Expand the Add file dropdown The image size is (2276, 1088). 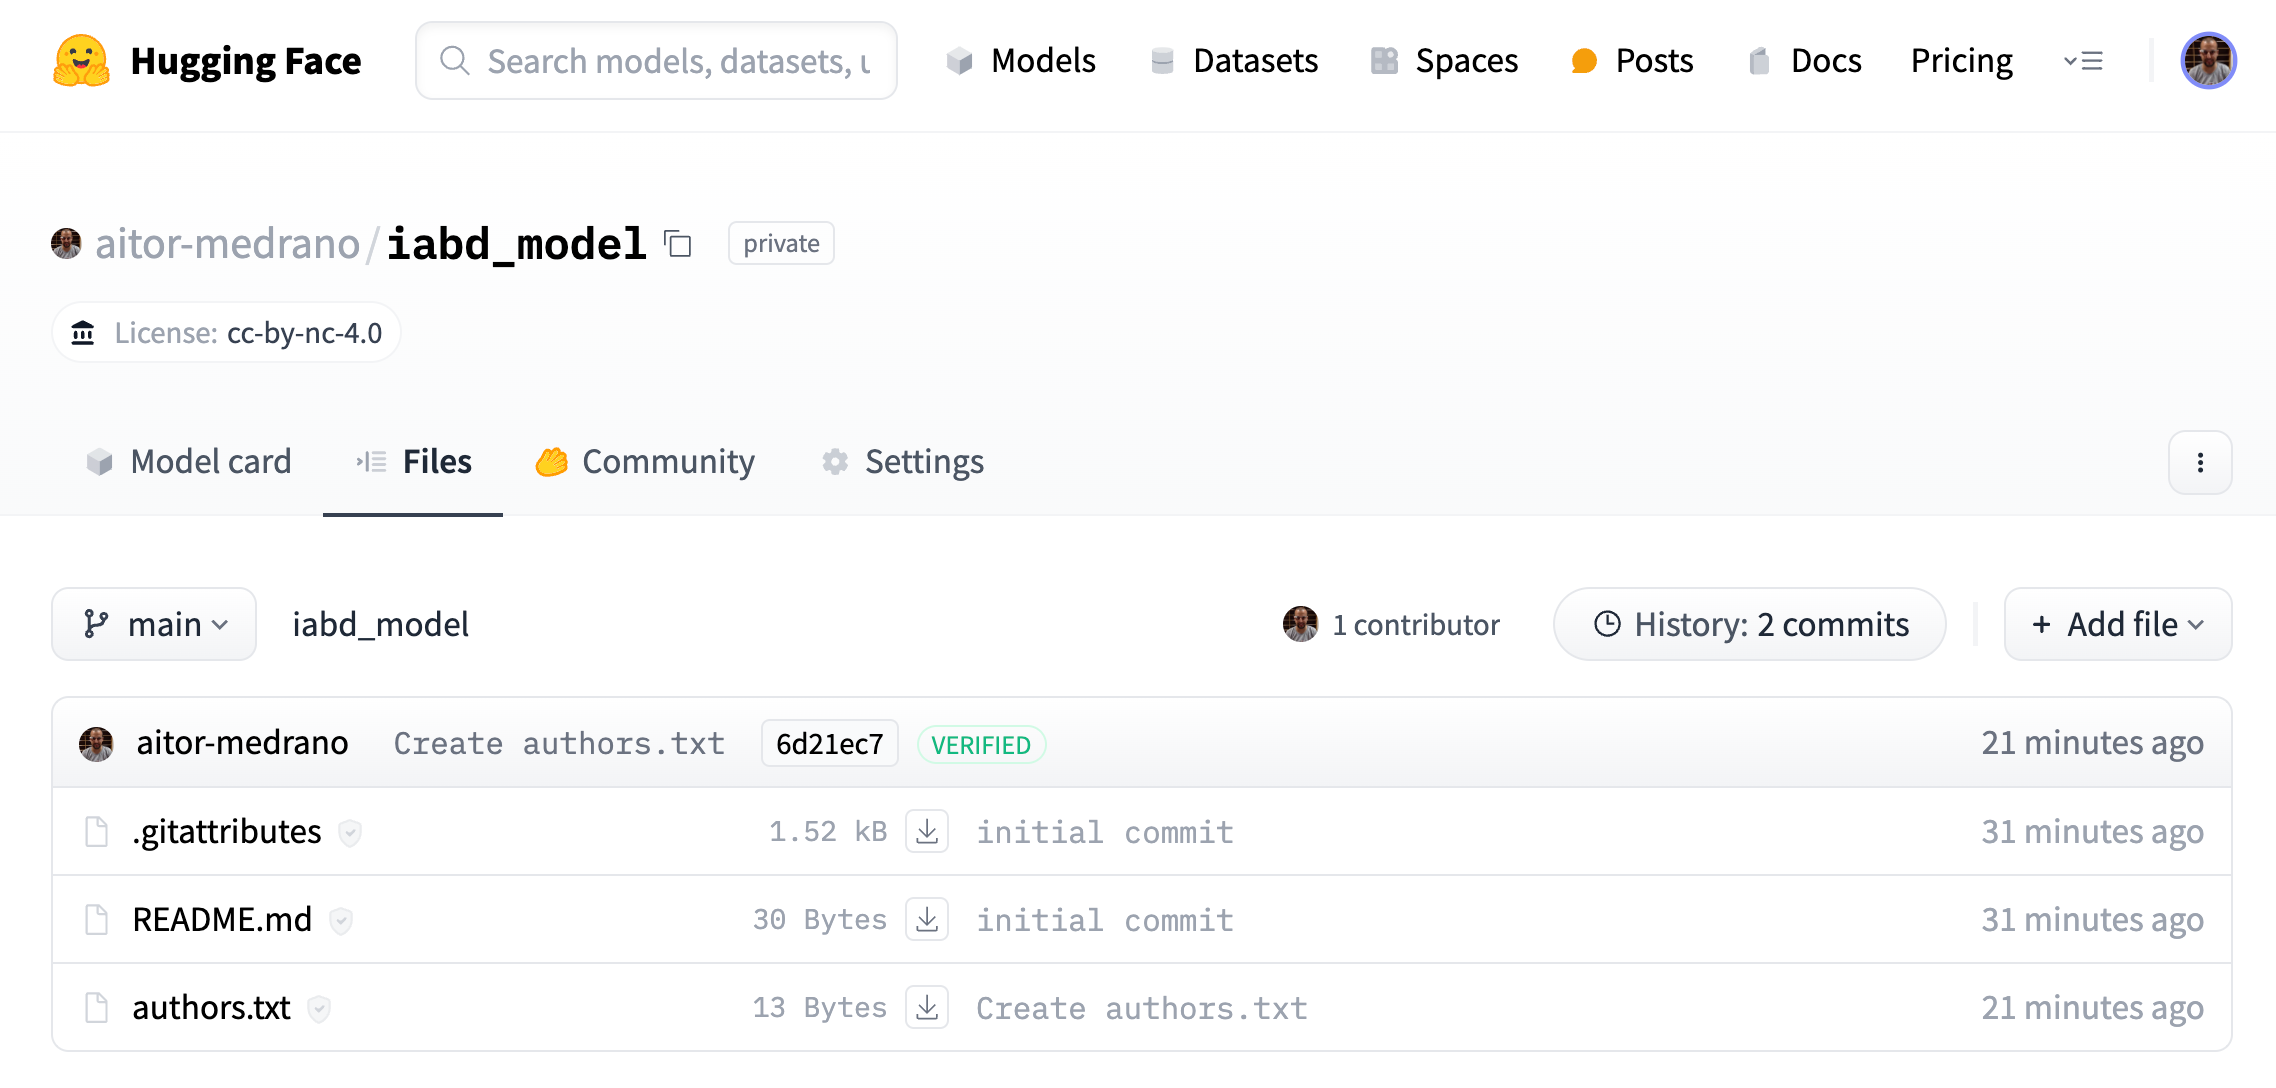pos(2118,624)
